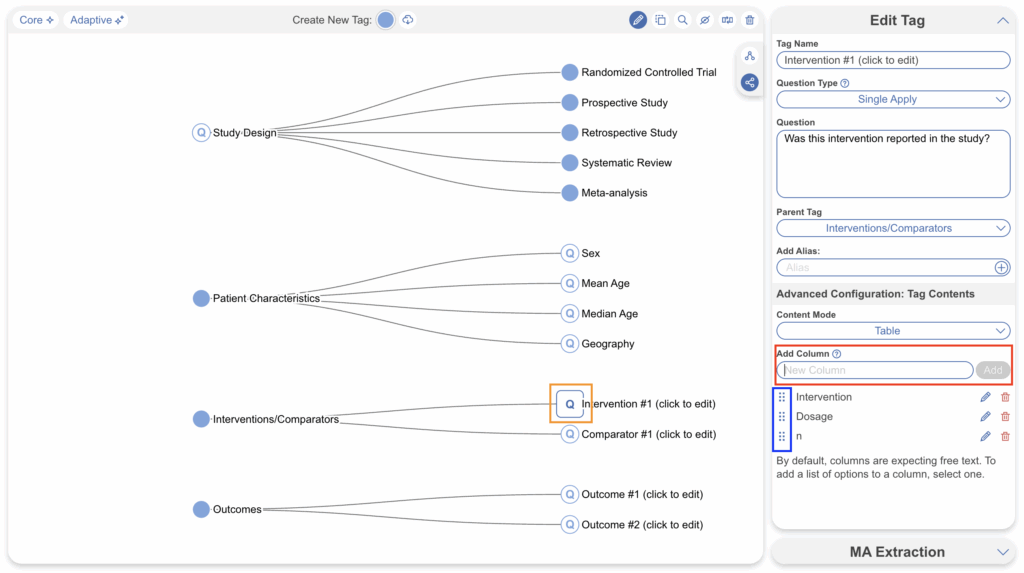Screen dimensions: 1024x573
Task: Click the share icon on the canvas
Action: coord(749,82)
